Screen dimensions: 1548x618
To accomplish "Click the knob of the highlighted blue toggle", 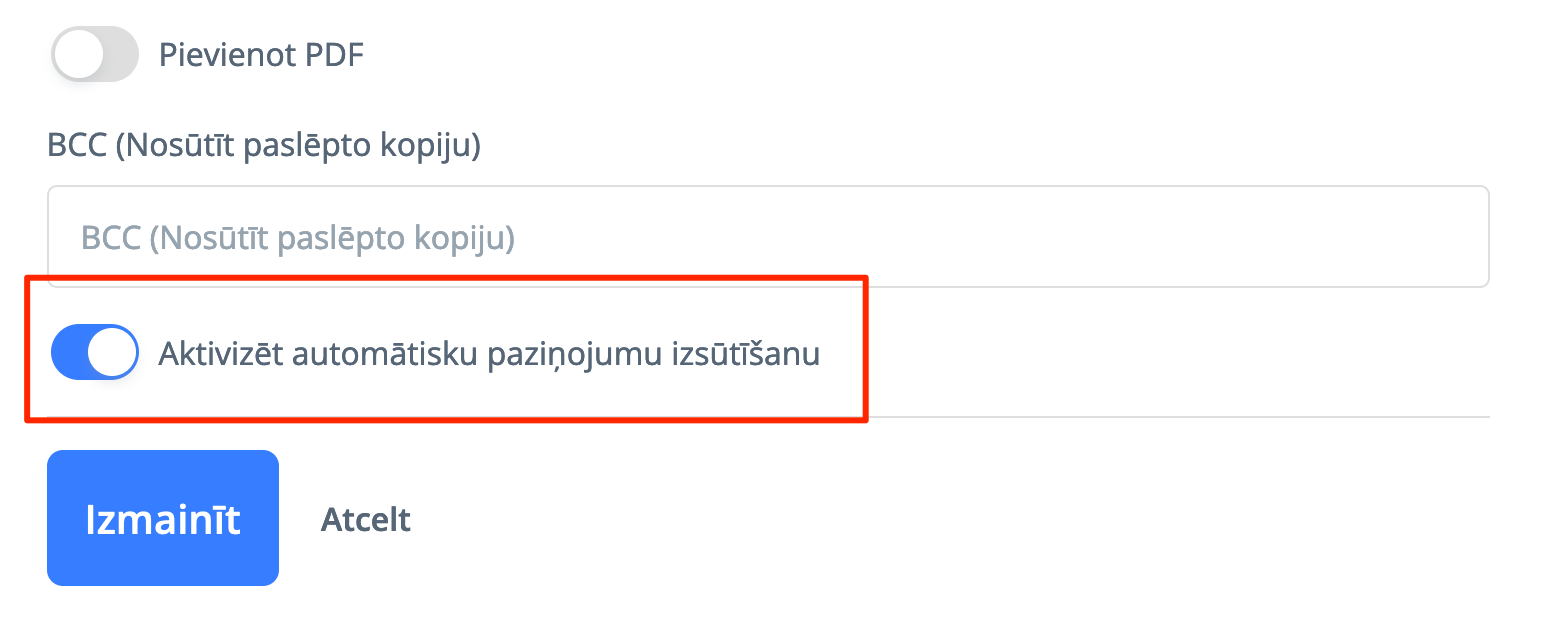I will (x=112, y=352).
